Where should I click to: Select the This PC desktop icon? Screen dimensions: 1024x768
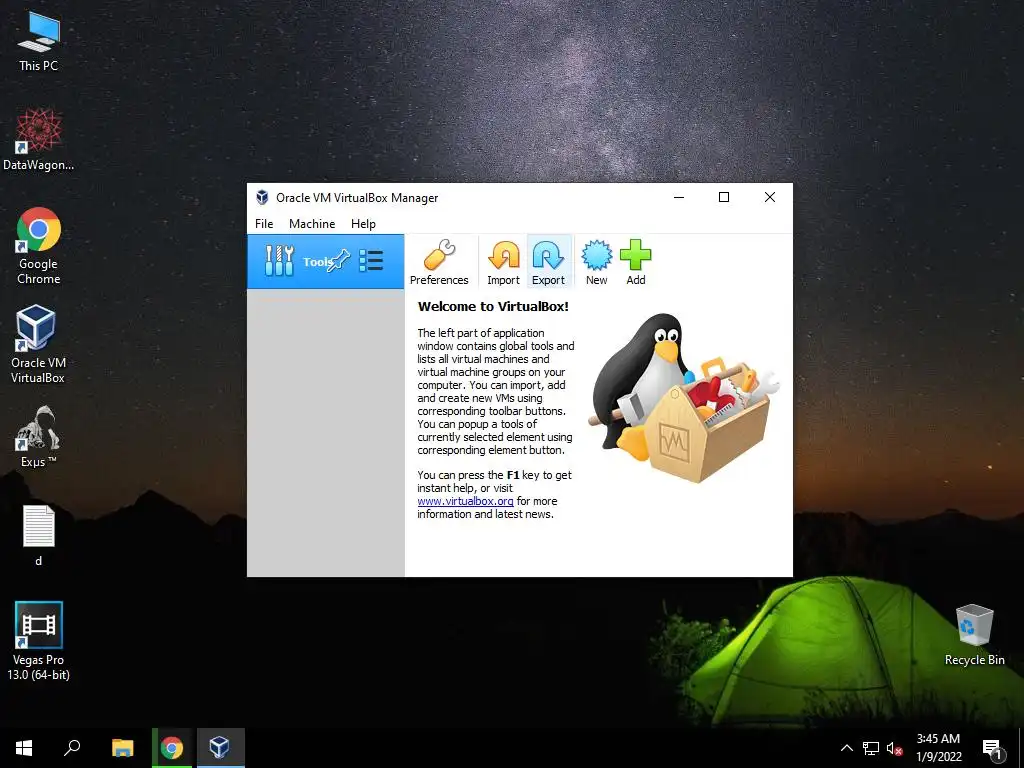[x=39, y=42]
